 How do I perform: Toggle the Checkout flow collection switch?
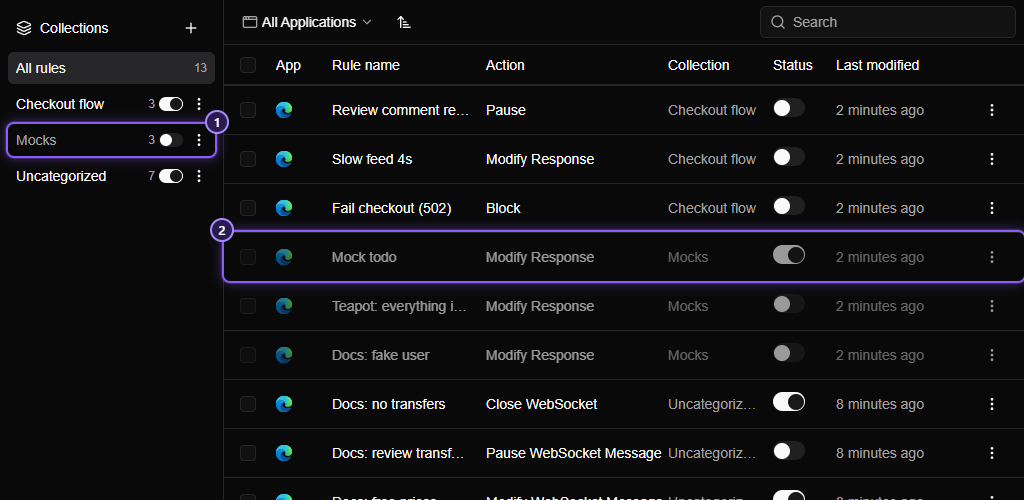tap(171, 104)
